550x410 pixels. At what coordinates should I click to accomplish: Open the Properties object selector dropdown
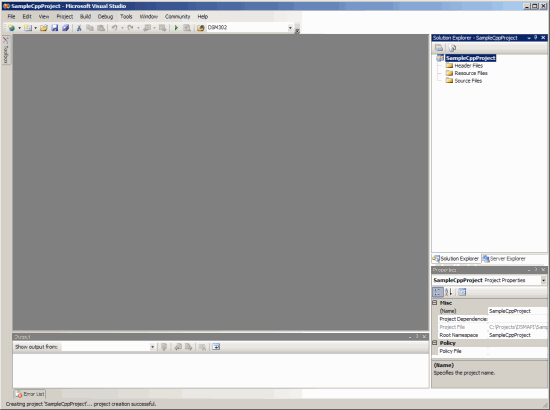click(543, 280)
